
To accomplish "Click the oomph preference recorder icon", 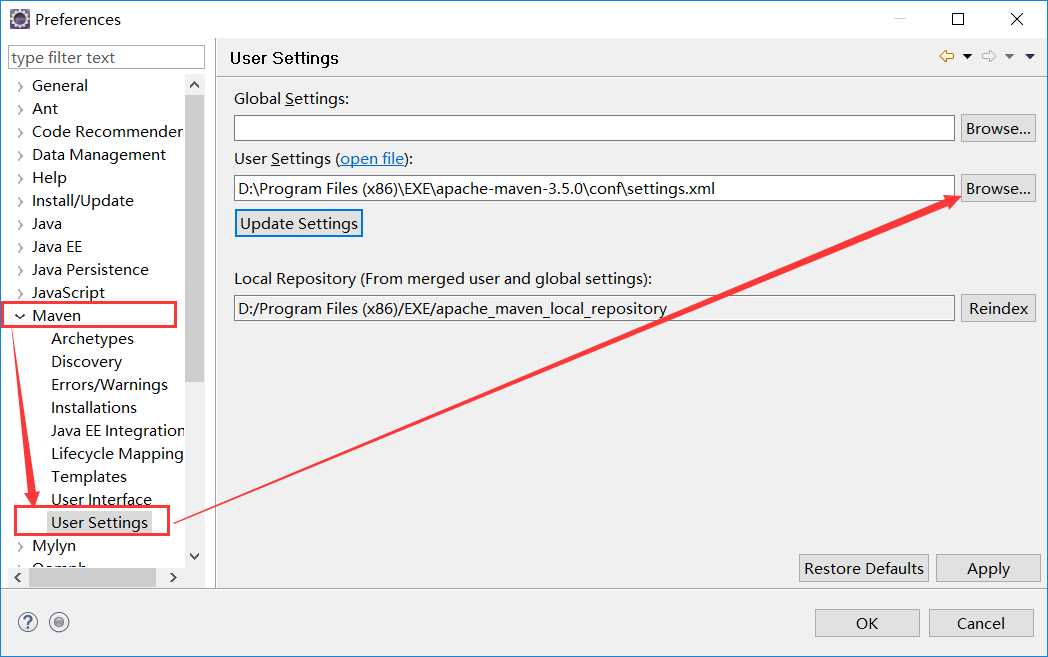I will click(x=59, y=622).
